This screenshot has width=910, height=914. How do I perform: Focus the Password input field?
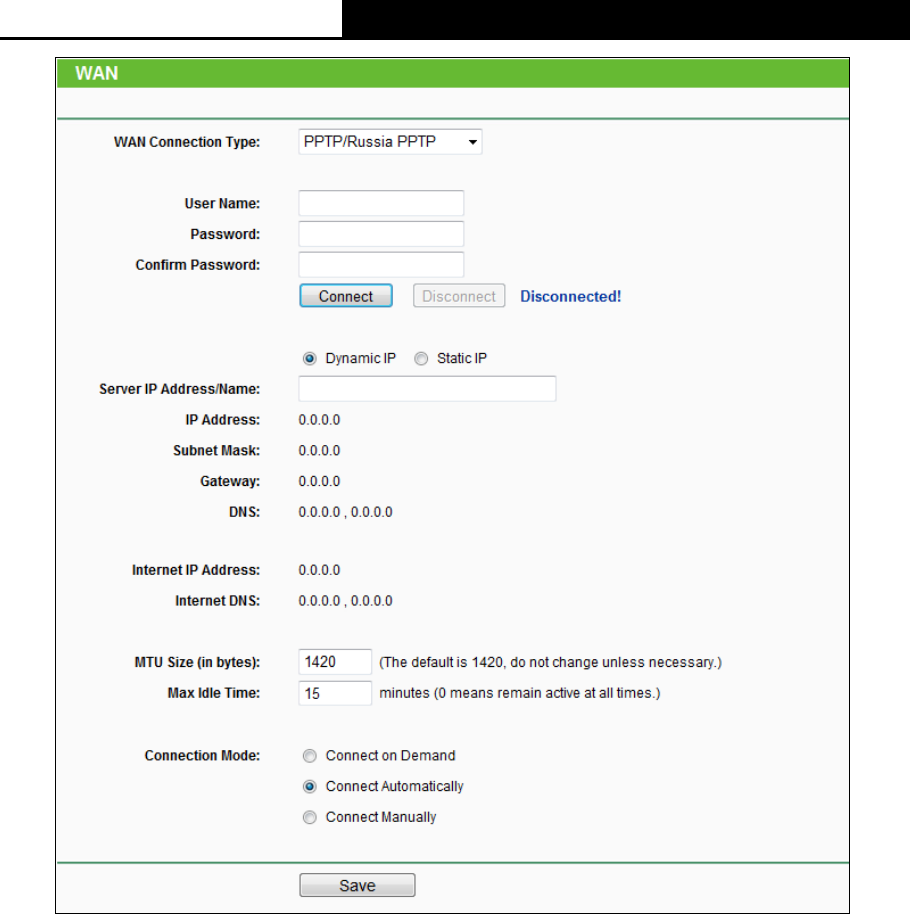(381, 234)
